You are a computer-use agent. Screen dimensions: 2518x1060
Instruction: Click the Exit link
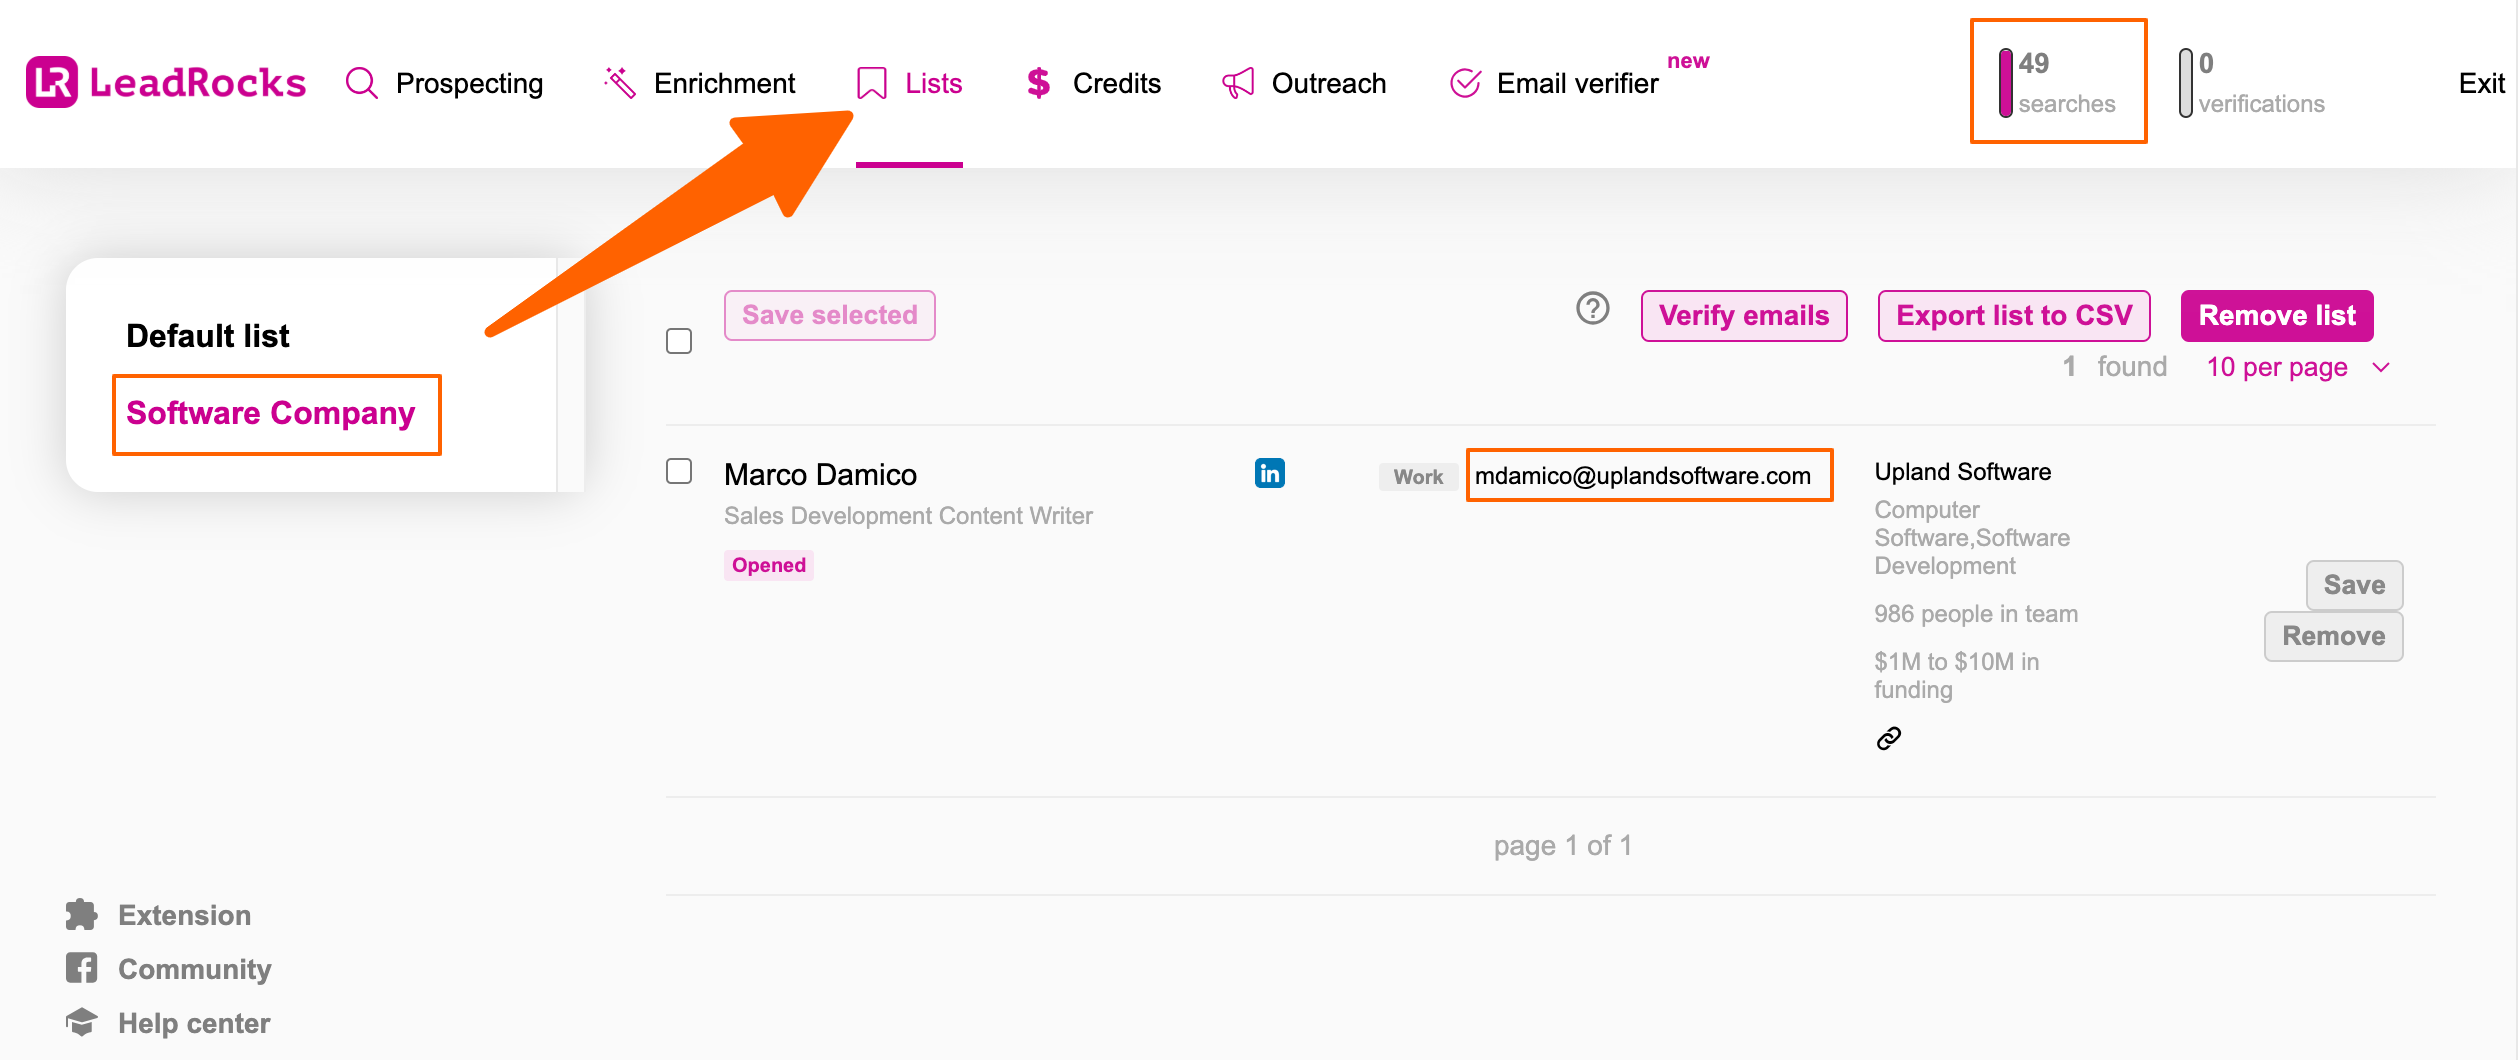2482,83
